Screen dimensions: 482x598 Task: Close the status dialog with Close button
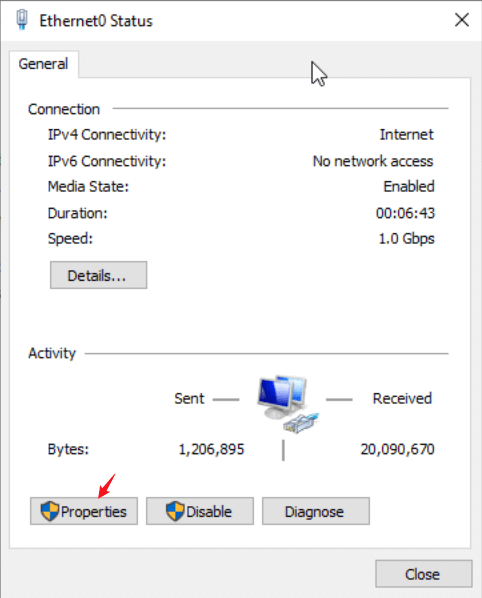(424, 574)
